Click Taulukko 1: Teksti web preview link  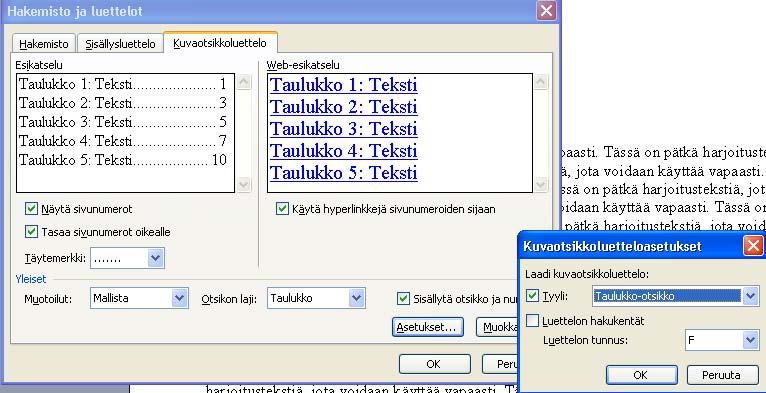pyautogui.click(x=343, y=85)
